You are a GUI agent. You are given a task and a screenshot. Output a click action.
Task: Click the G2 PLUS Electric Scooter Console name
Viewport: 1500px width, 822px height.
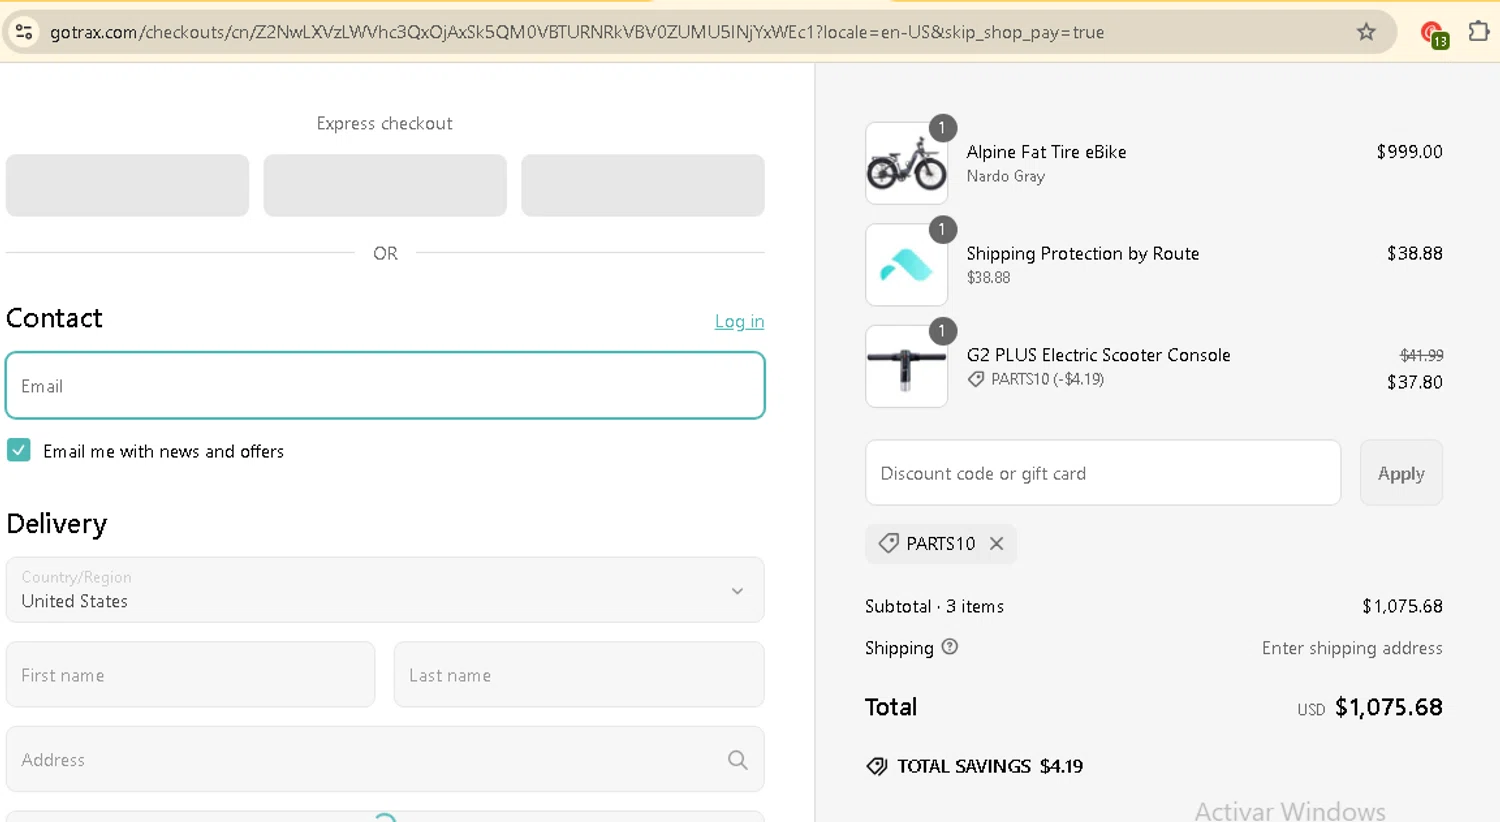pyautogui.click(x=1098, y=355)
